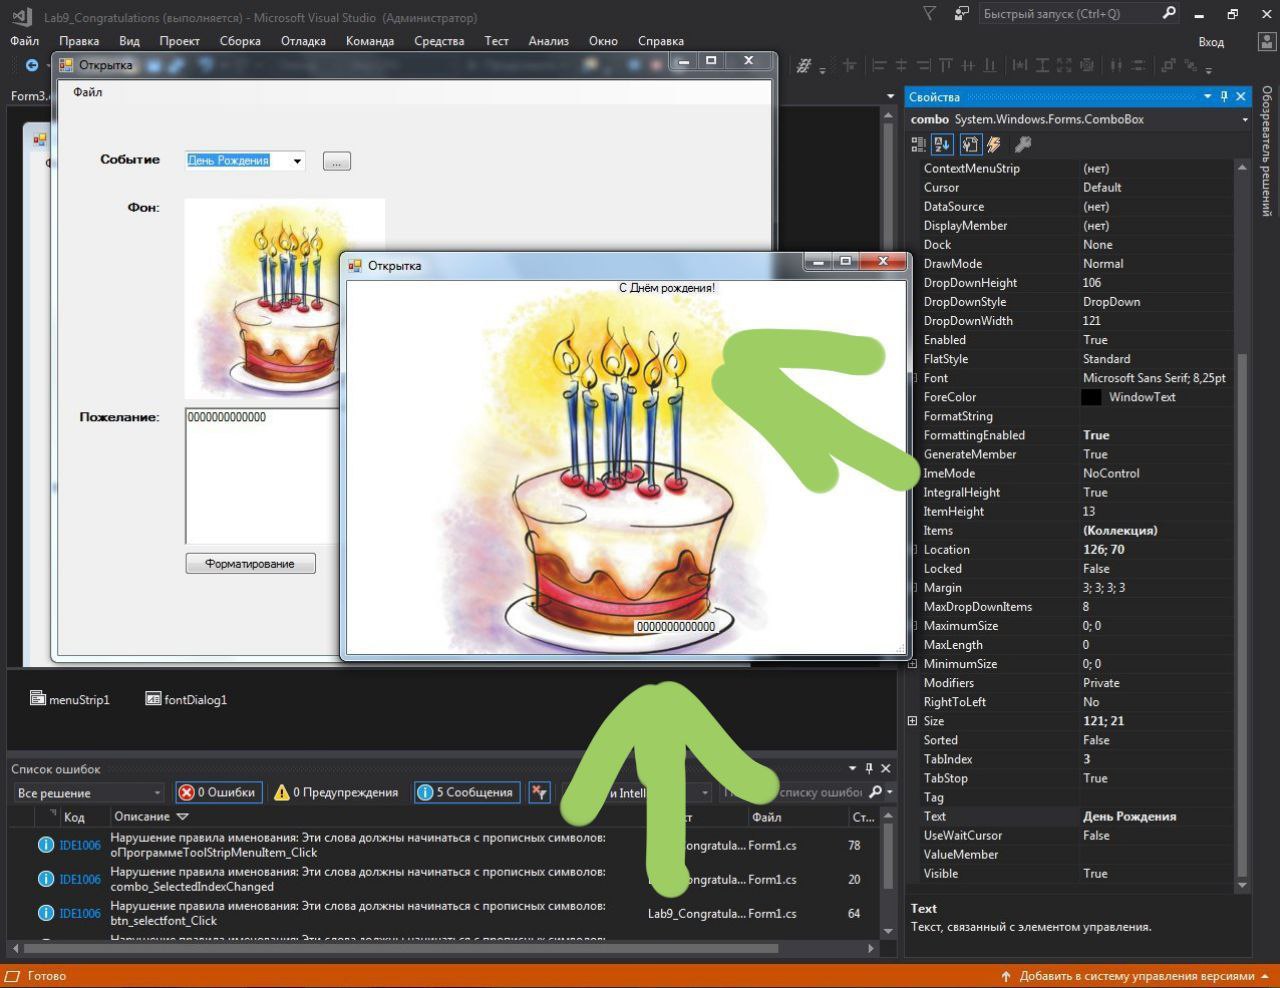Image resolution: width=1280 pixels, height=988 pixels.
Task: Toggle the 0 Ошибки errors filter
Action: [218, 793]
